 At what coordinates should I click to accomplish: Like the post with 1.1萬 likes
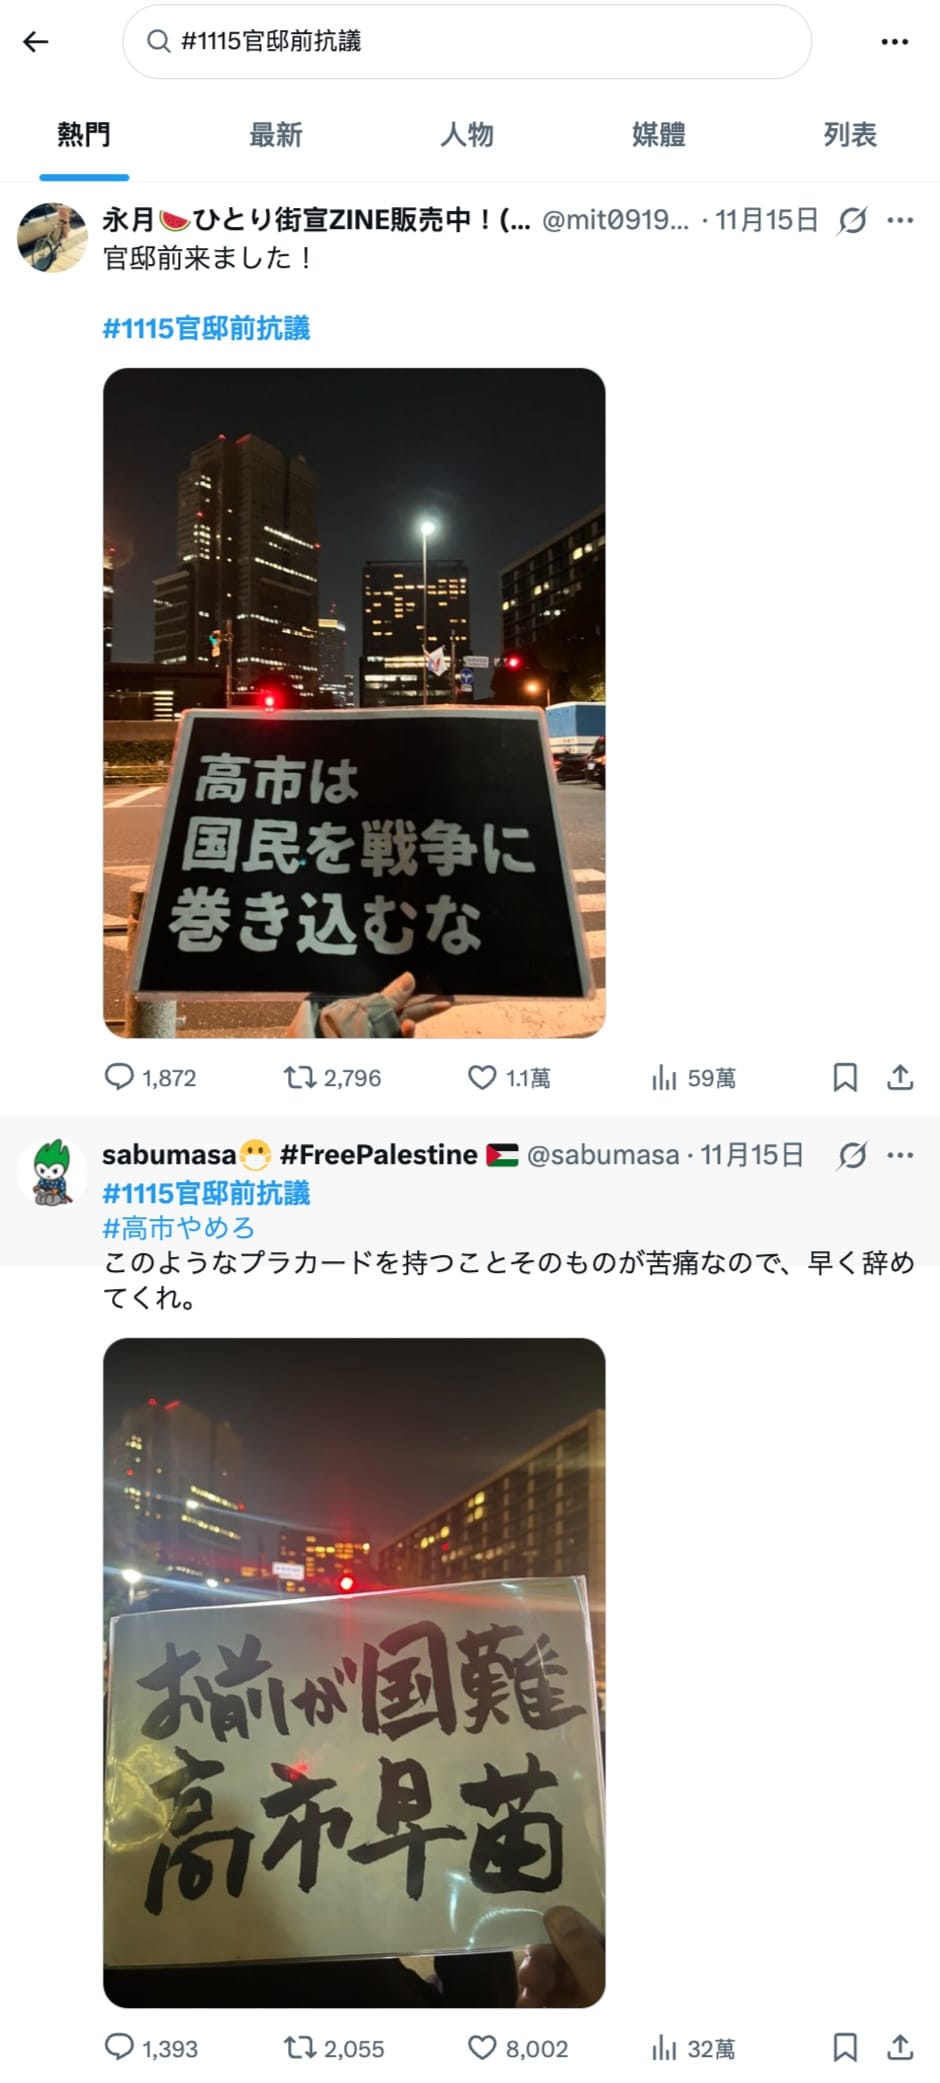tap(509, 1077)
